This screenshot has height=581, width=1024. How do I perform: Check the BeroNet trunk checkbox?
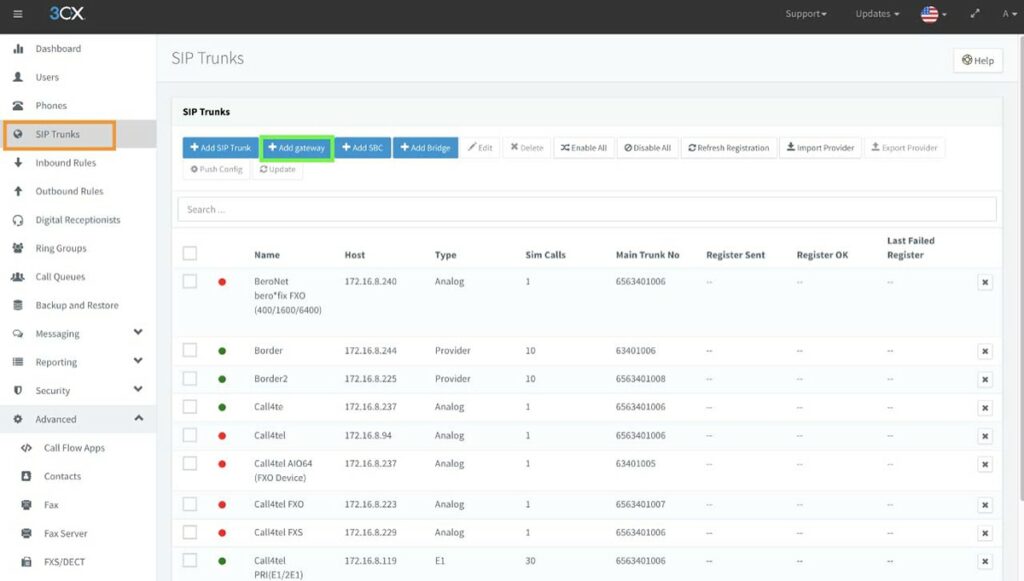(190, 282)
